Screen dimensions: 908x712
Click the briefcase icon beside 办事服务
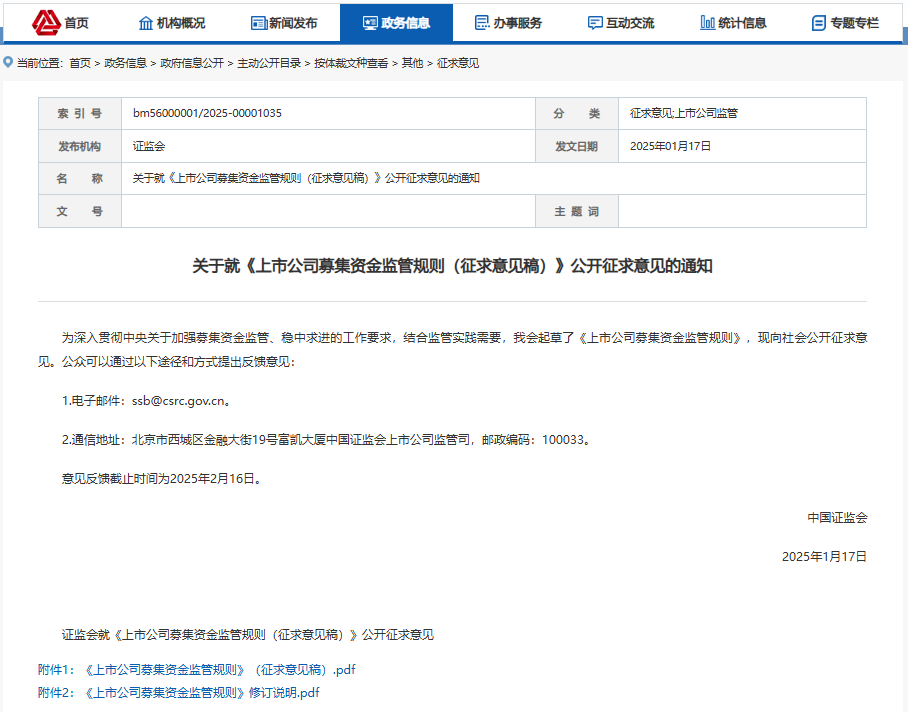coord(484,20)
